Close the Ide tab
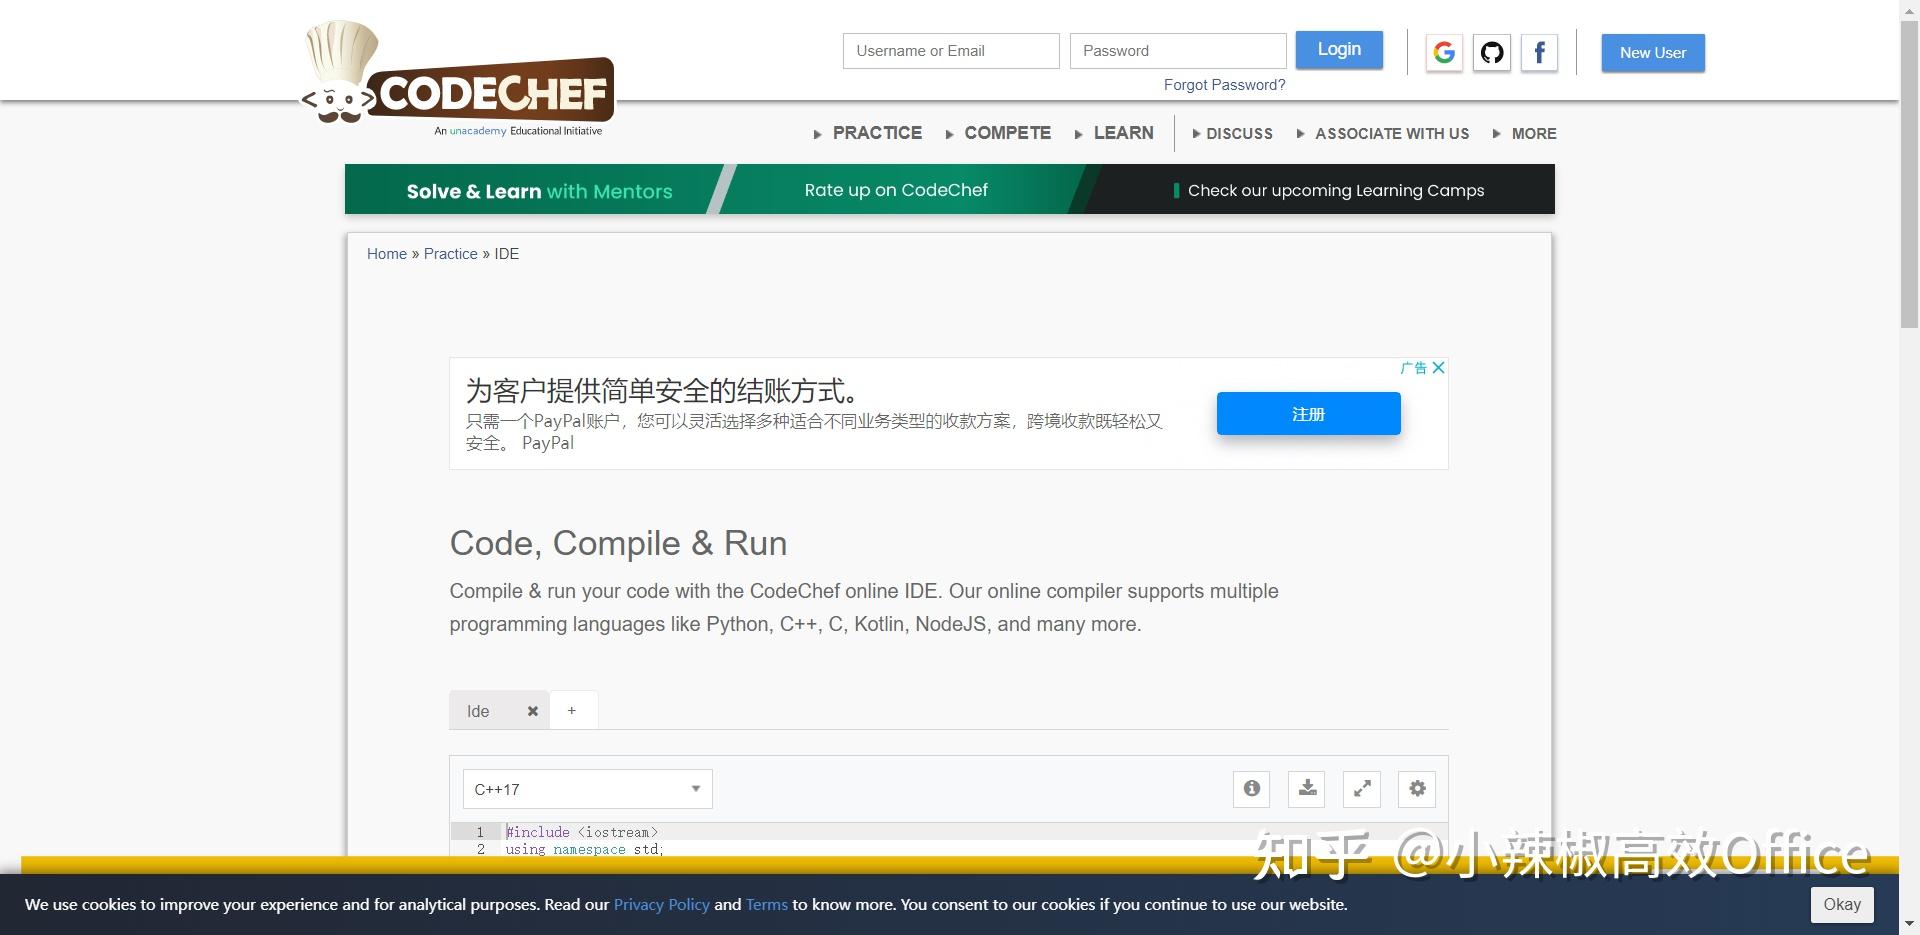Viewport: 1920px width, 935px height. coord(532,710)
